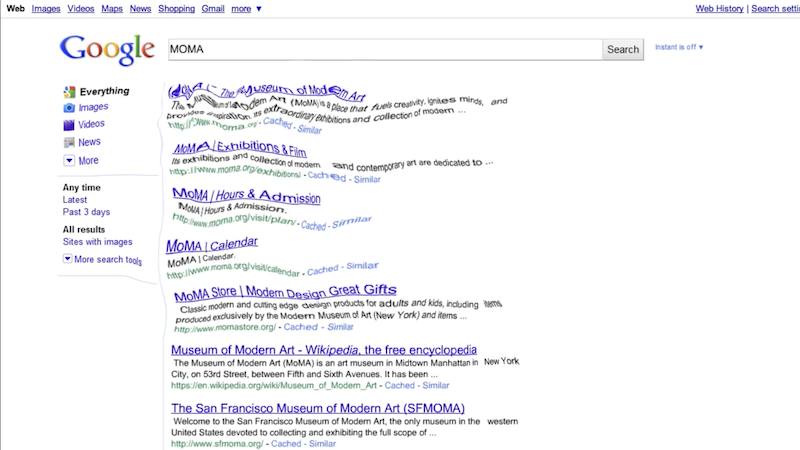The height and width of the screenshot is (450, 800).
Task: Open MoMA Calendar result title
Action: pos(212,245)
